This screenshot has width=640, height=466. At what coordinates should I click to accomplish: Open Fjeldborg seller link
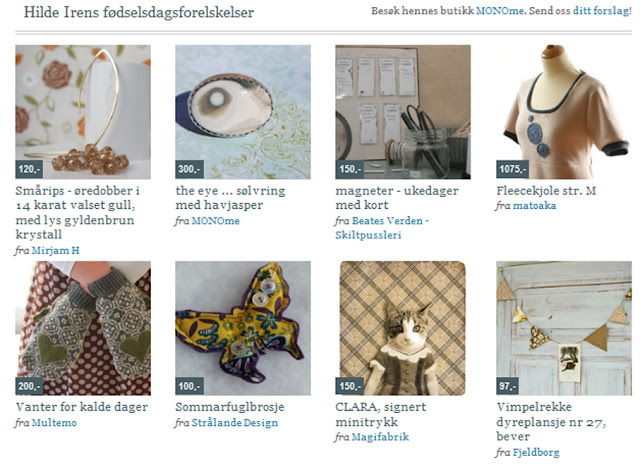536,452
